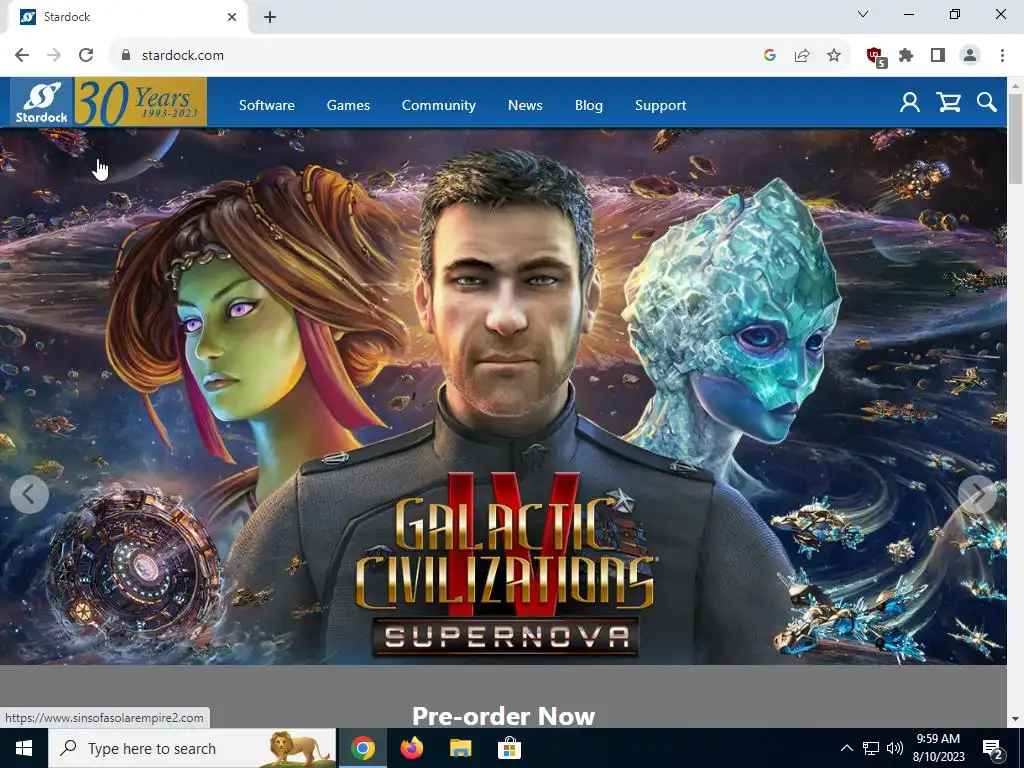Click scrollbar down arrow
Image resolution: width=1024 pixels, height=768 pixels.
[1016, 719]
